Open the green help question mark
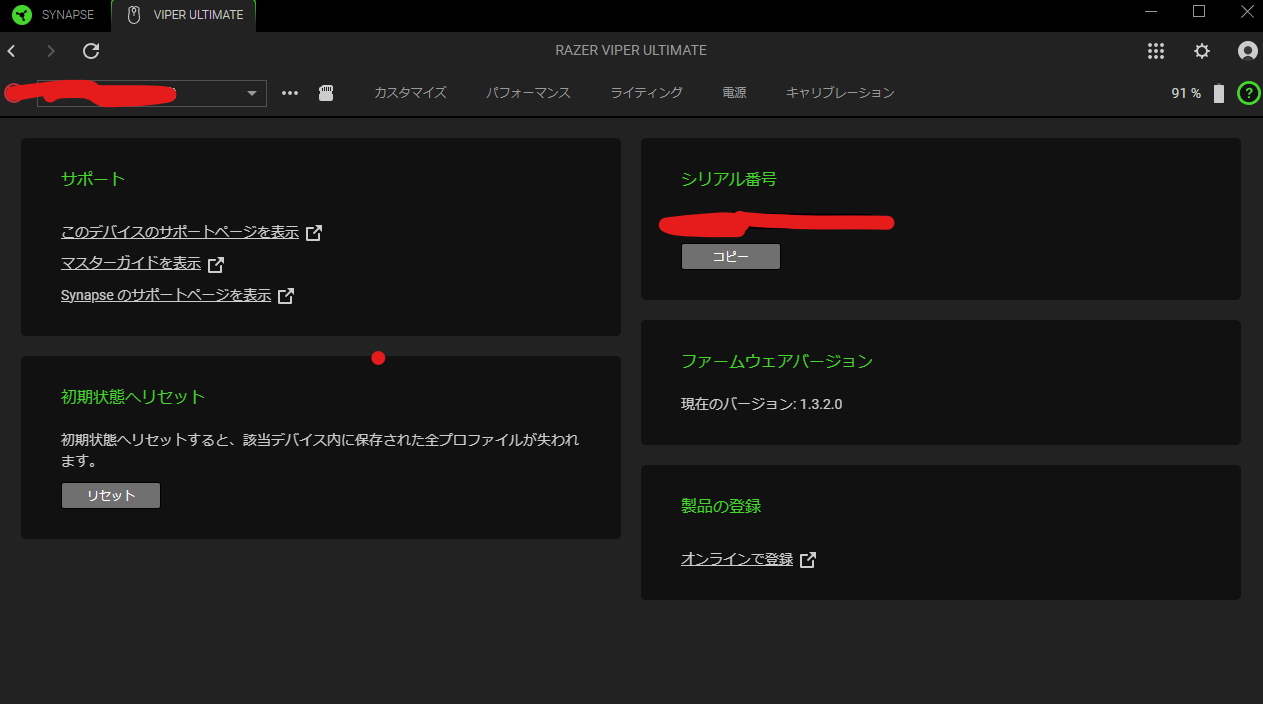1263x704 pixels. 1248,93
